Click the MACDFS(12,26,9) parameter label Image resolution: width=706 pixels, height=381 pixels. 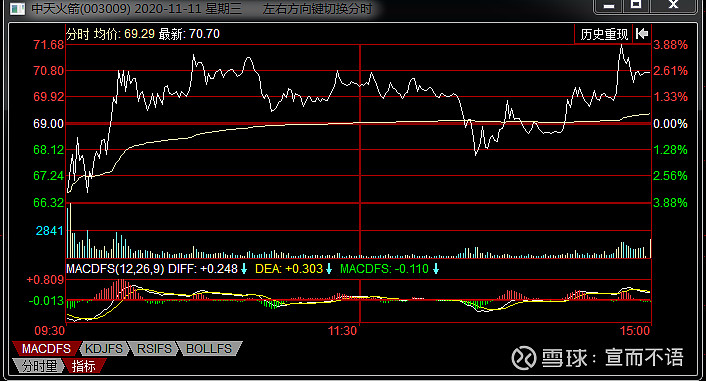[115, 269]
